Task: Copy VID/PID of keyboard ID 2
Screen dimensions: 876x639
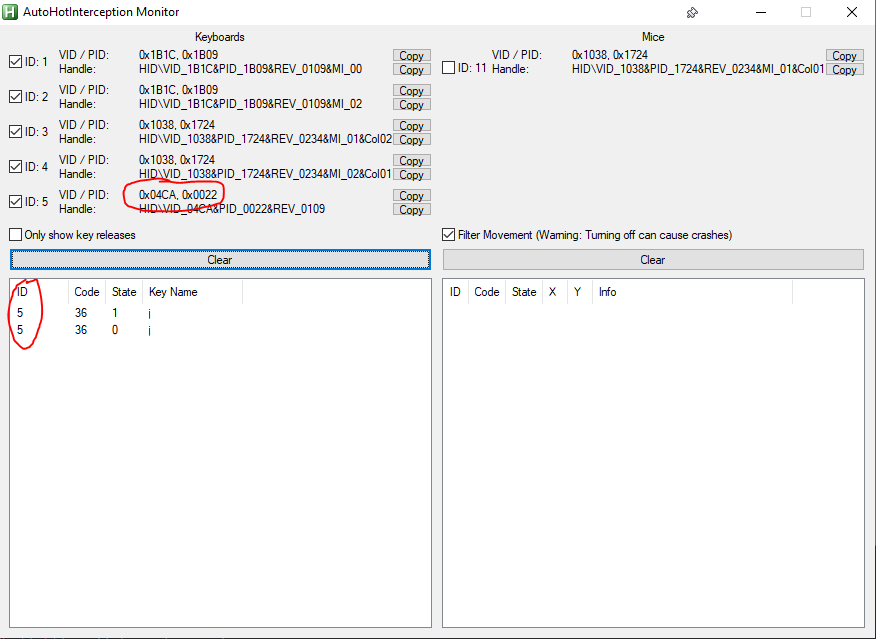Action: (411, 90)
